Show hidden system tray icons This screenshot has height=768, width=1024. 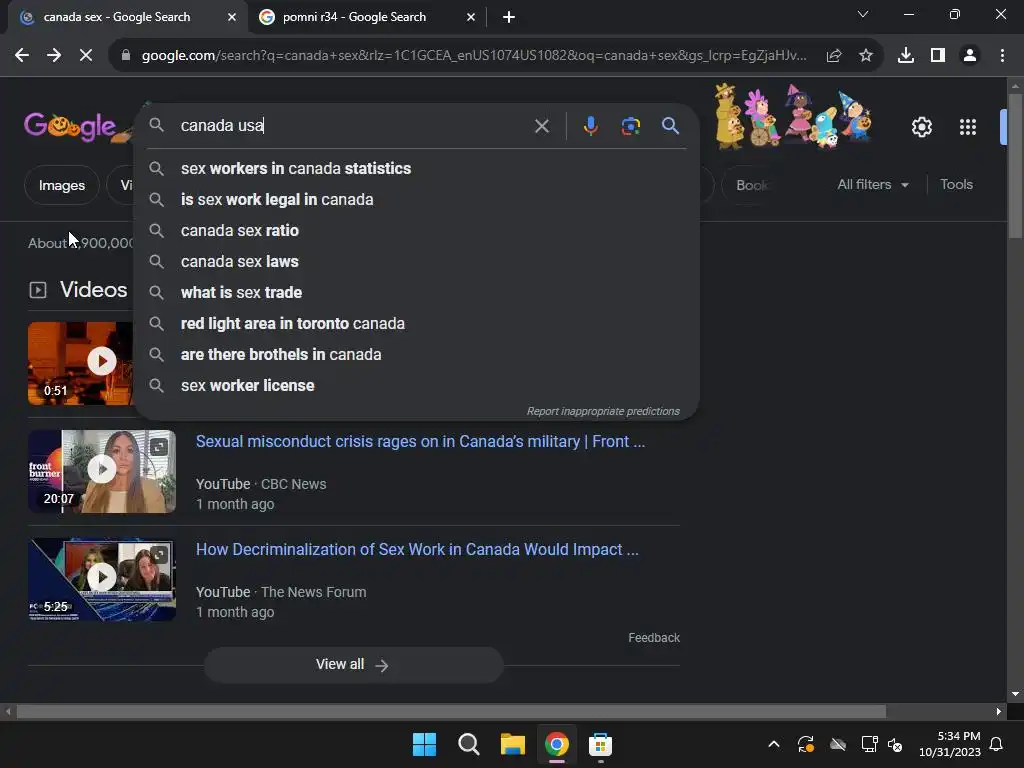[x=774, y=744]
